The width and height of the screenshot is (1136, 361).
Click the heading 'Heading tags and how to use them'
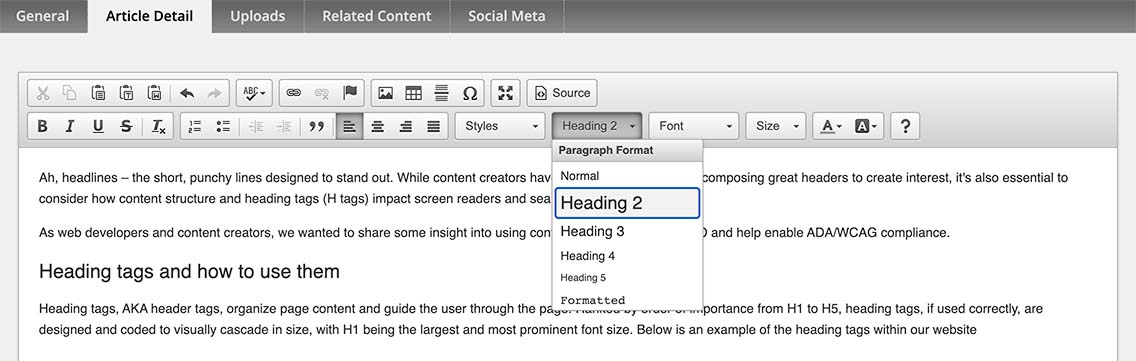189,272
